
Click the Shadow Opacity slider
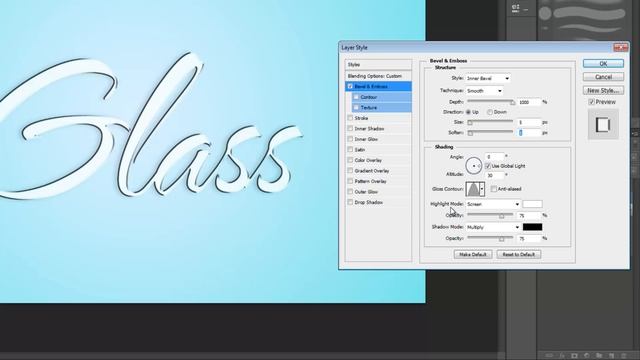coord(490,238)
